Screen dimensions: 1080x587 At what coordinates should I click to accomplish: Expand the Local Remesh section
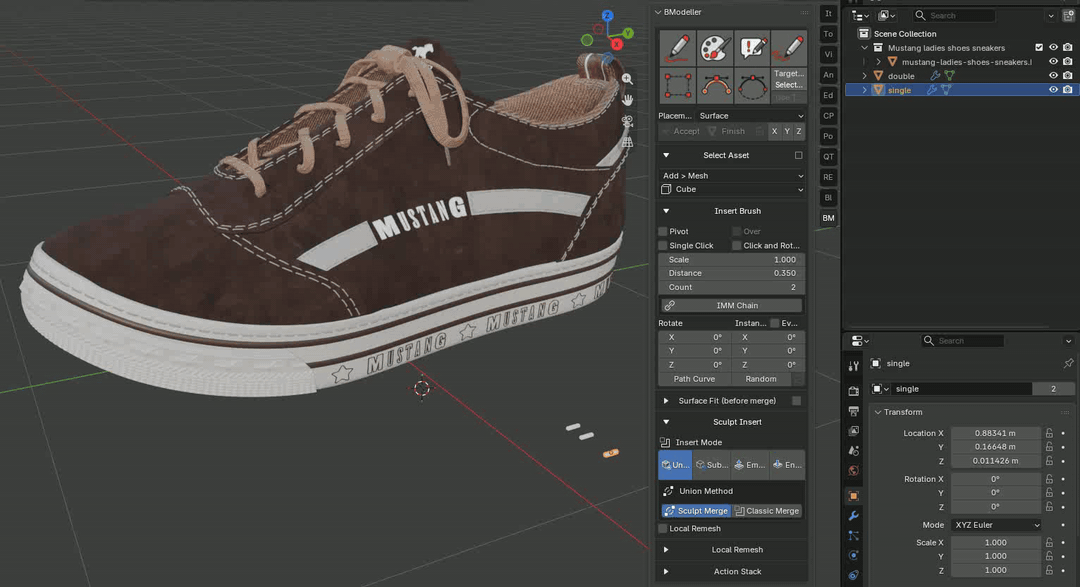tap(666, 550)
